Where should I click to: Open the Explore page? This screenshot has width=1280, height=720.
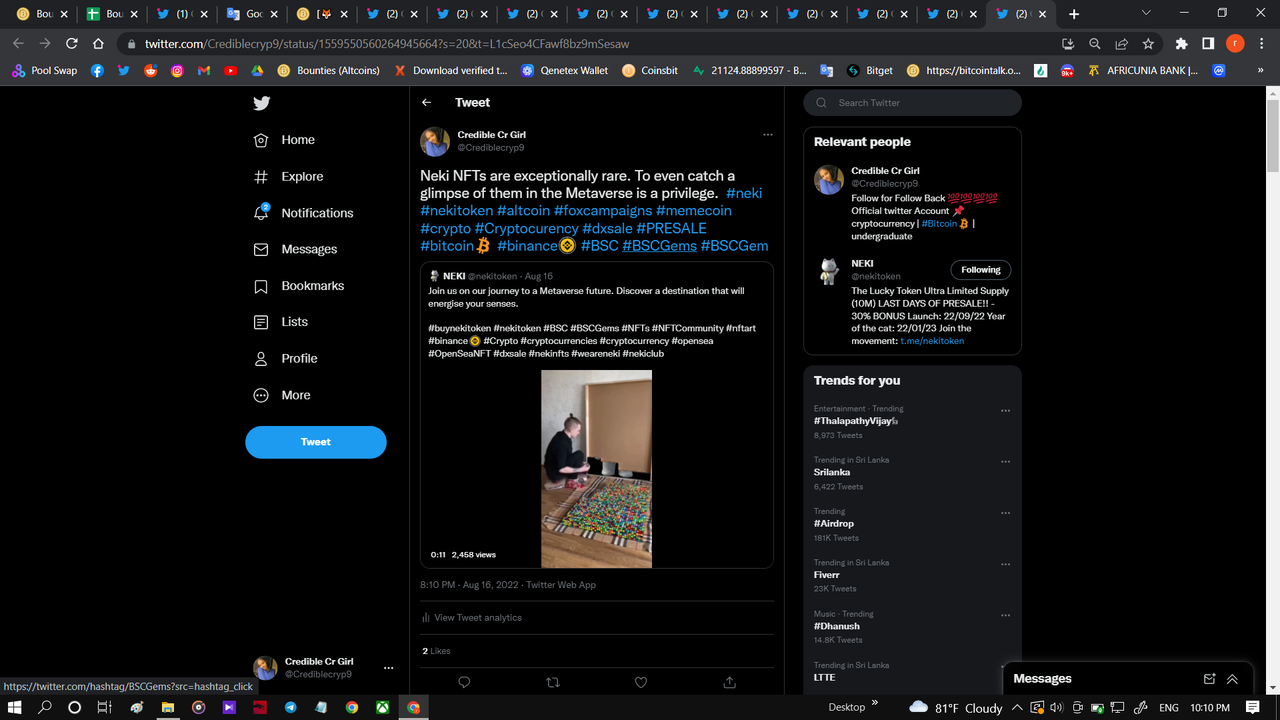[x=301, y=176]
